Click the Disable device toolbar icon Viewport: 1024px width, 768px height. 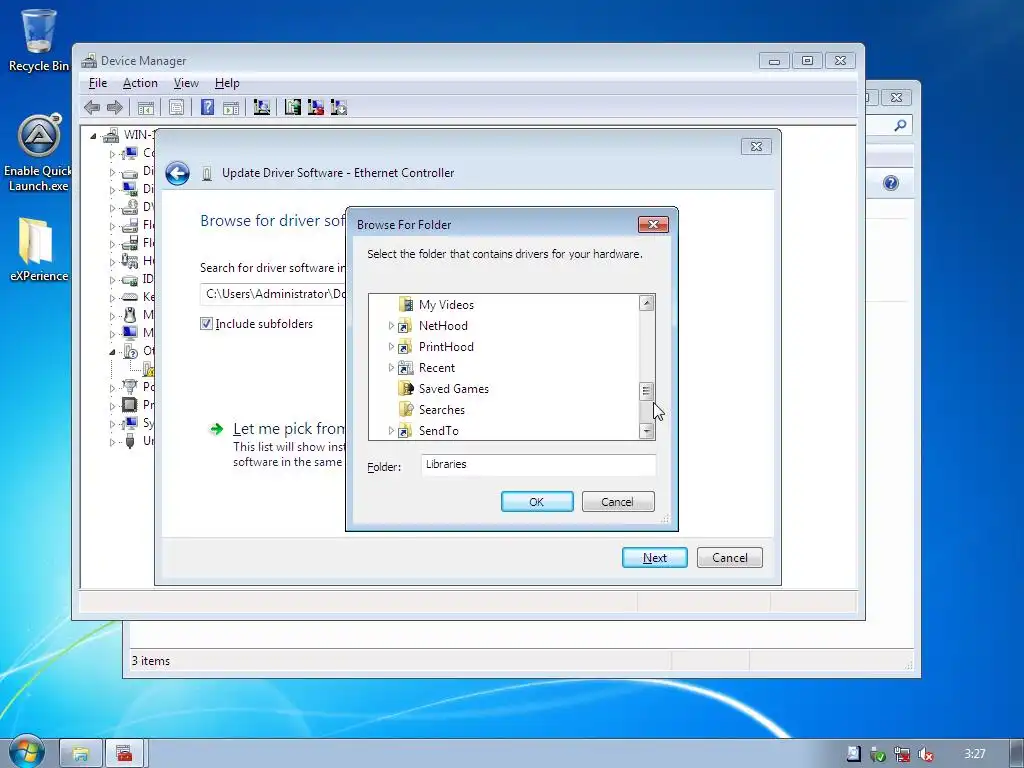pos(339,107)
